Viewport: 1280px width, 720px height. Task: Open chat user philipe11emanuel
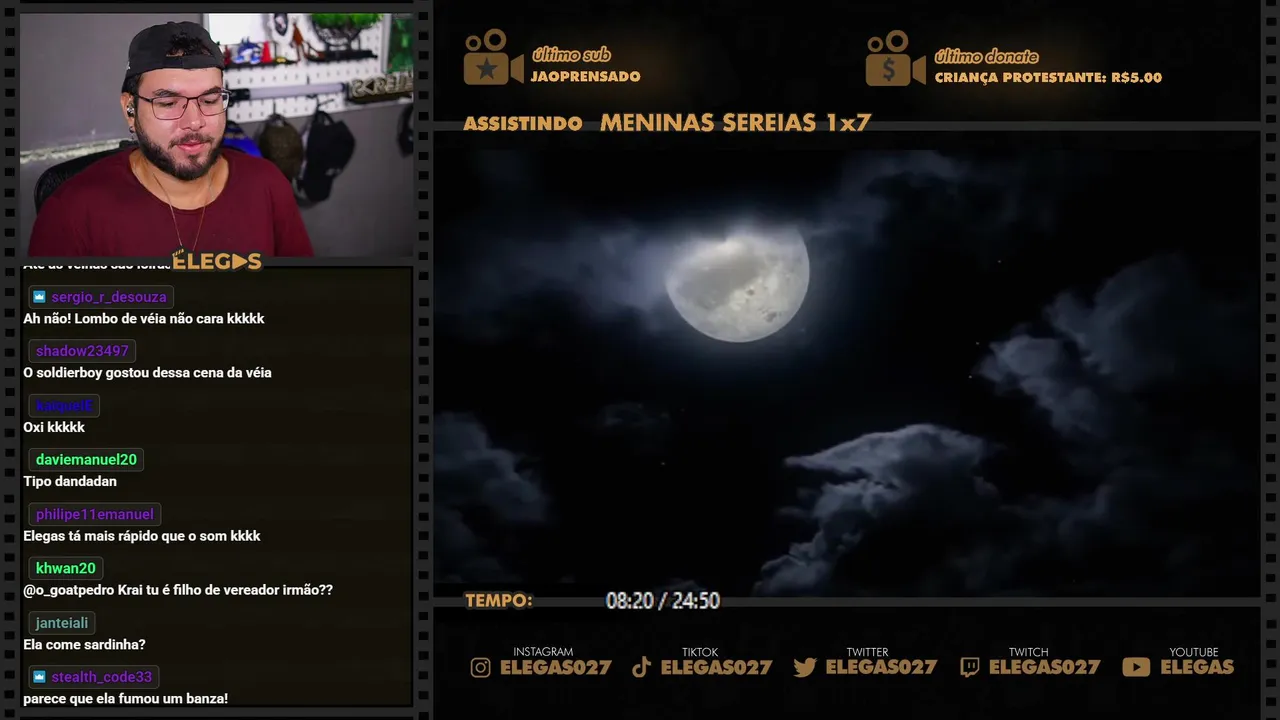95,514
